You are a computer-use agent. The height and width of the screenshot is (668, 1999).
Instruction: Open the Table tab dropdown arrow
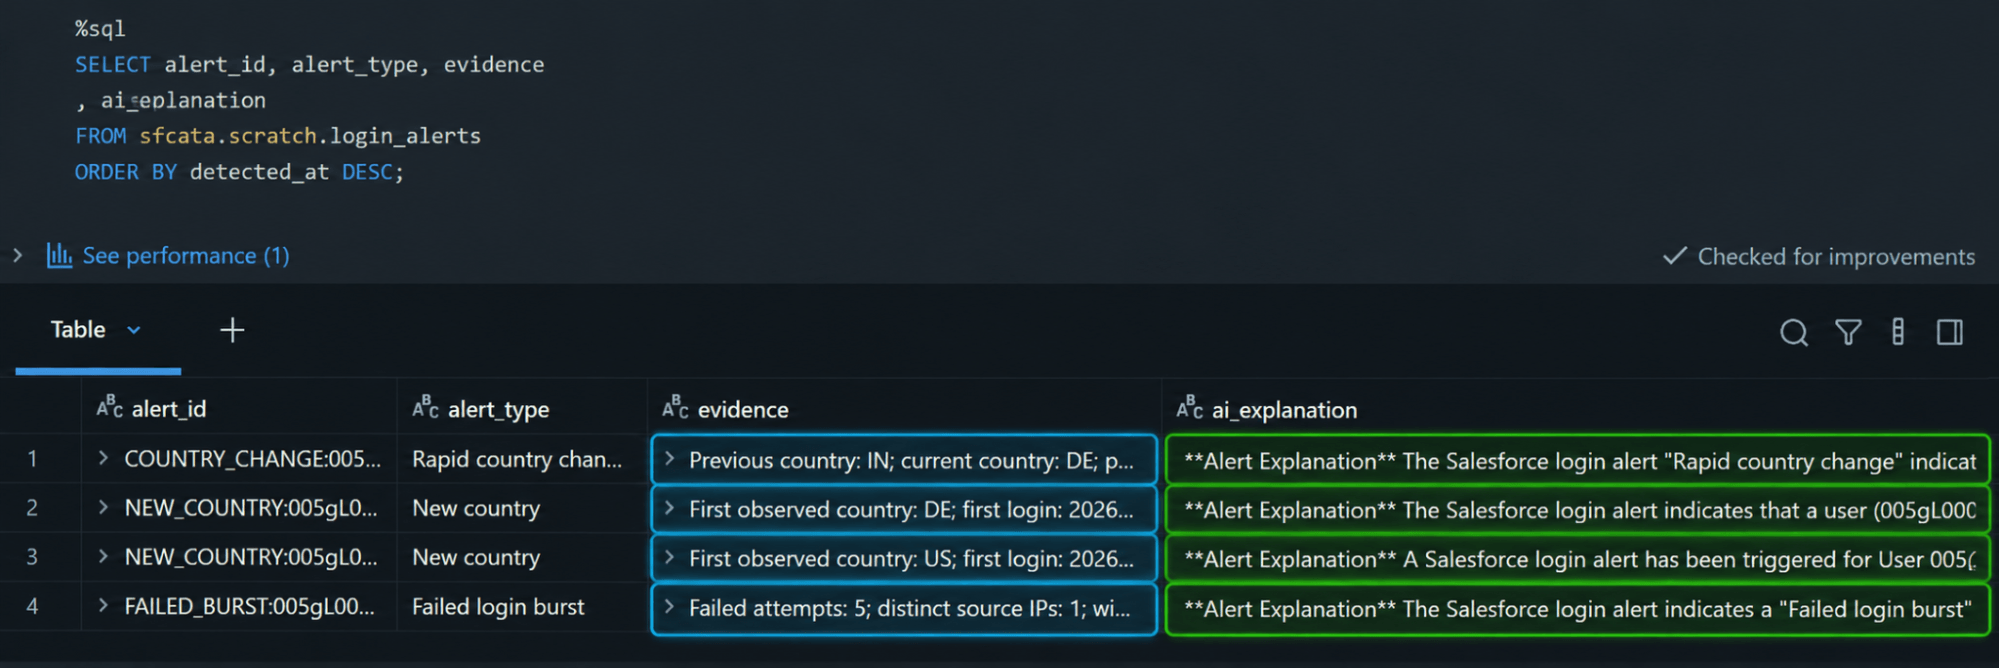pos(134,330)
